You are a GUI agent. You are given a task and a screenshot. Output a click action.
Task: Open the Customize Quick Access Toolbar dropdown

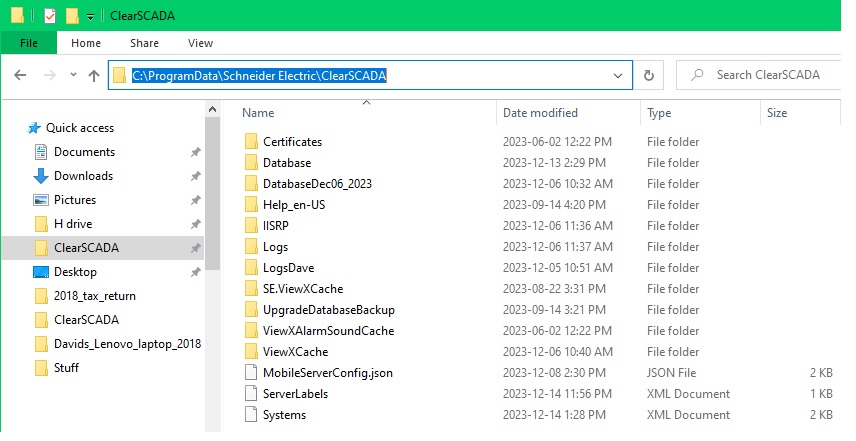point(91,17)
